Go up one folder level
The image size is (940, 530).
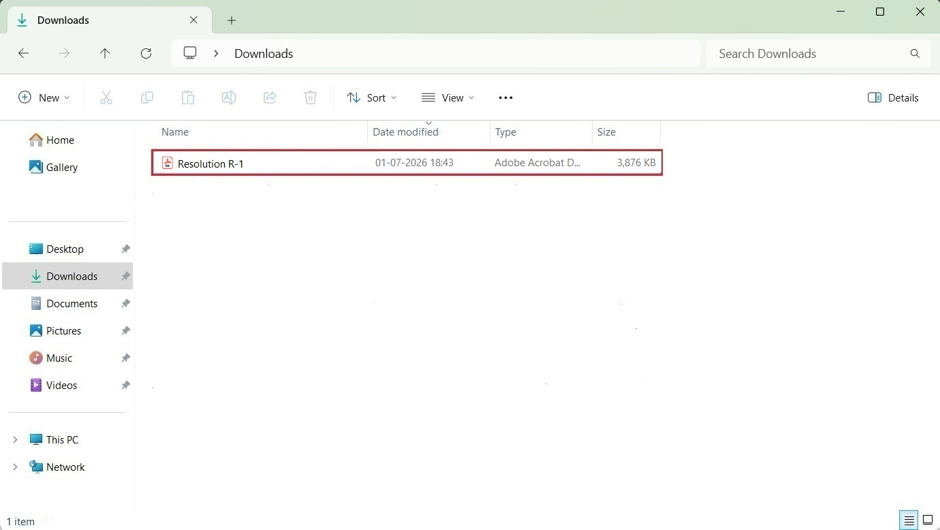(x=105, y=53)
